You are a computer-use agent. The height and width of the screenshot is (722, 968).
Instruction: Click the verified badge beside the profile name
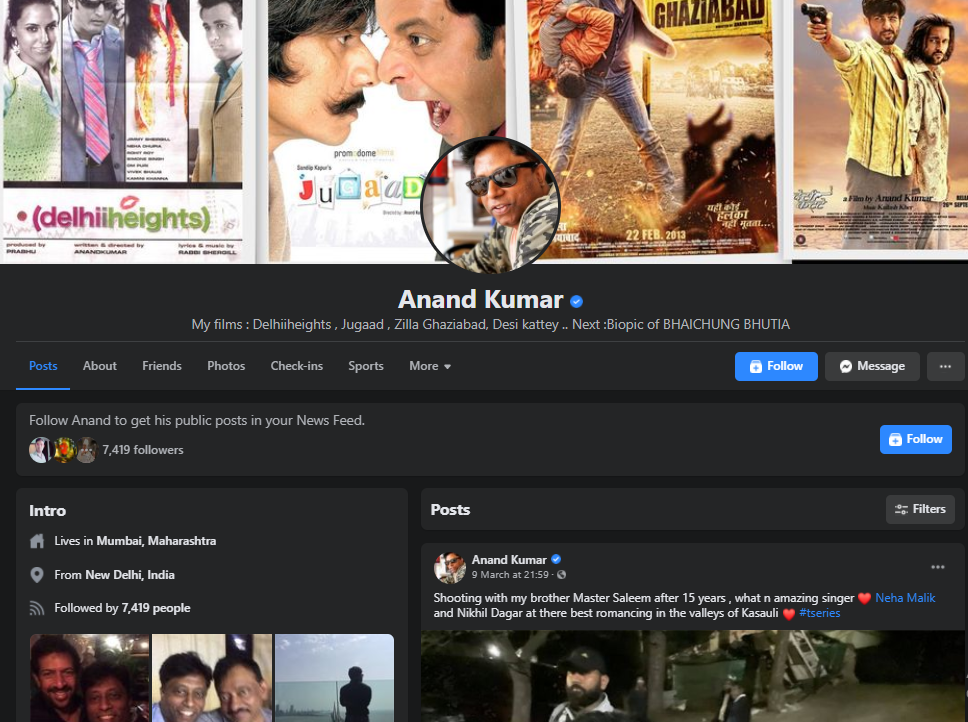(x=577, y=301)
